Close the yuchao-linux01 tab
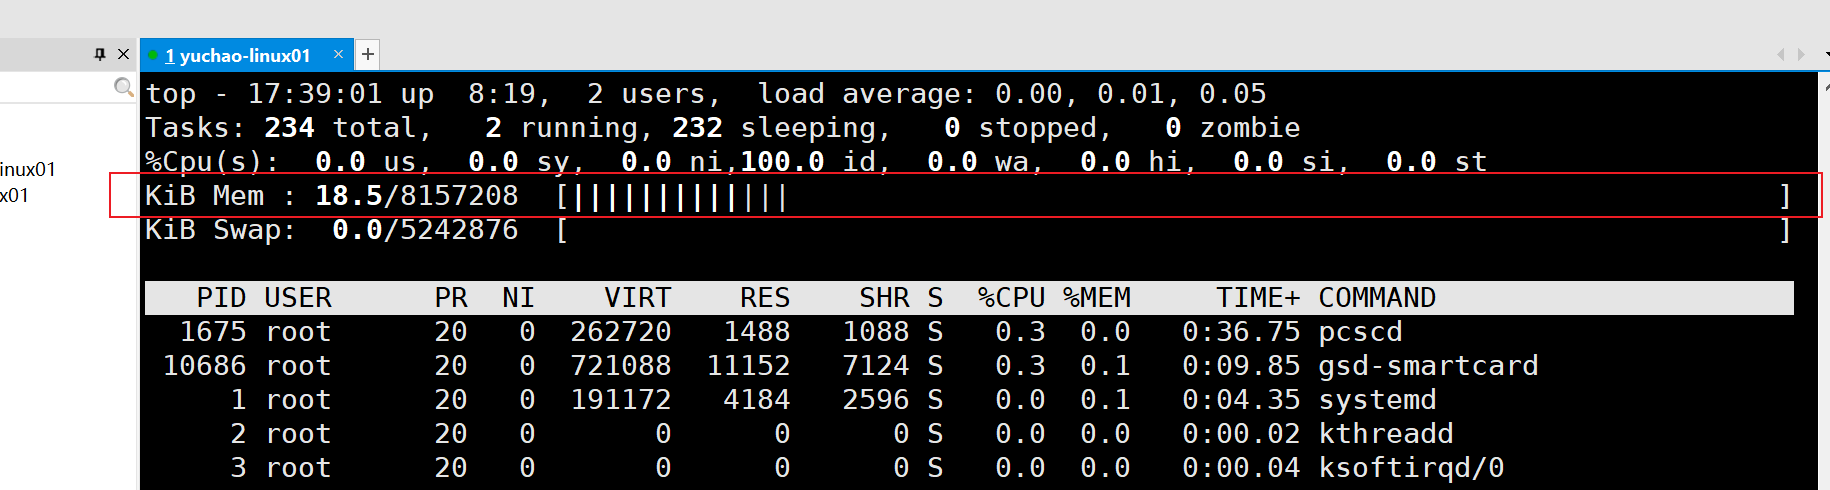 coord(338,54)
